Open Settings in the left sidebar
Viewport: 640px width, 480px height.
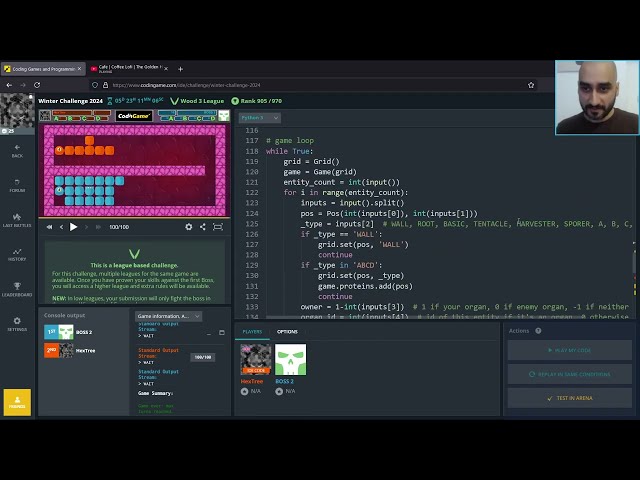[x=17, y=324]
